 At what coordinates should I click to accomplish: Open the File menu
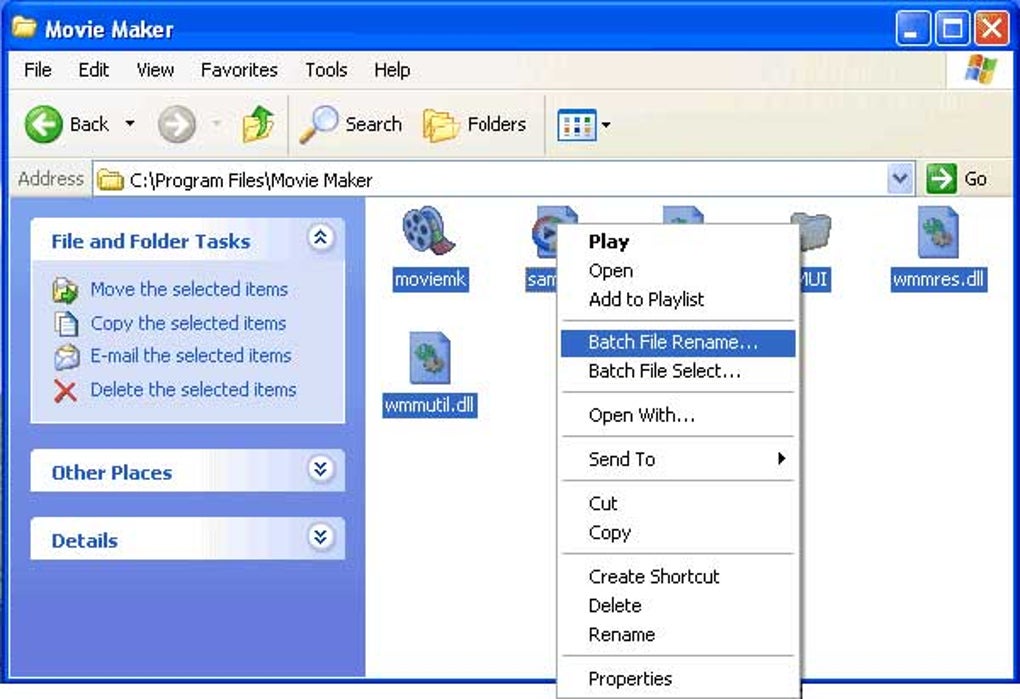[38, 70]
